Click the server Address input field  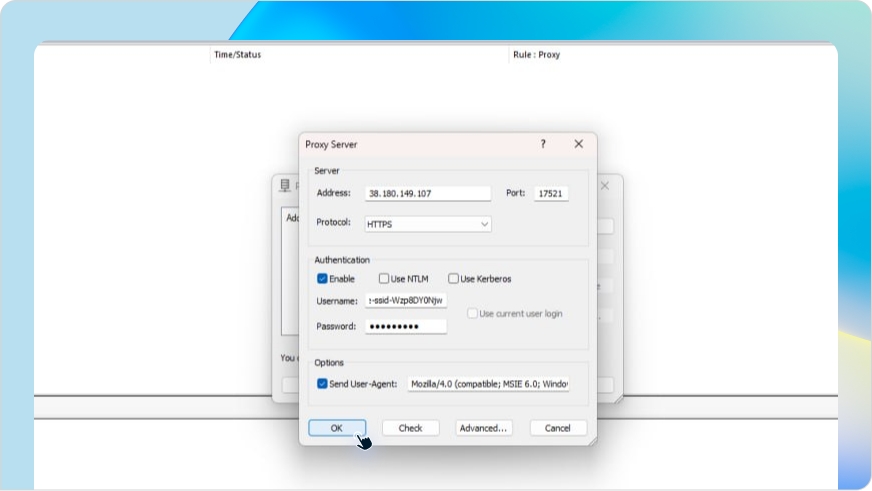coord(428,194)
